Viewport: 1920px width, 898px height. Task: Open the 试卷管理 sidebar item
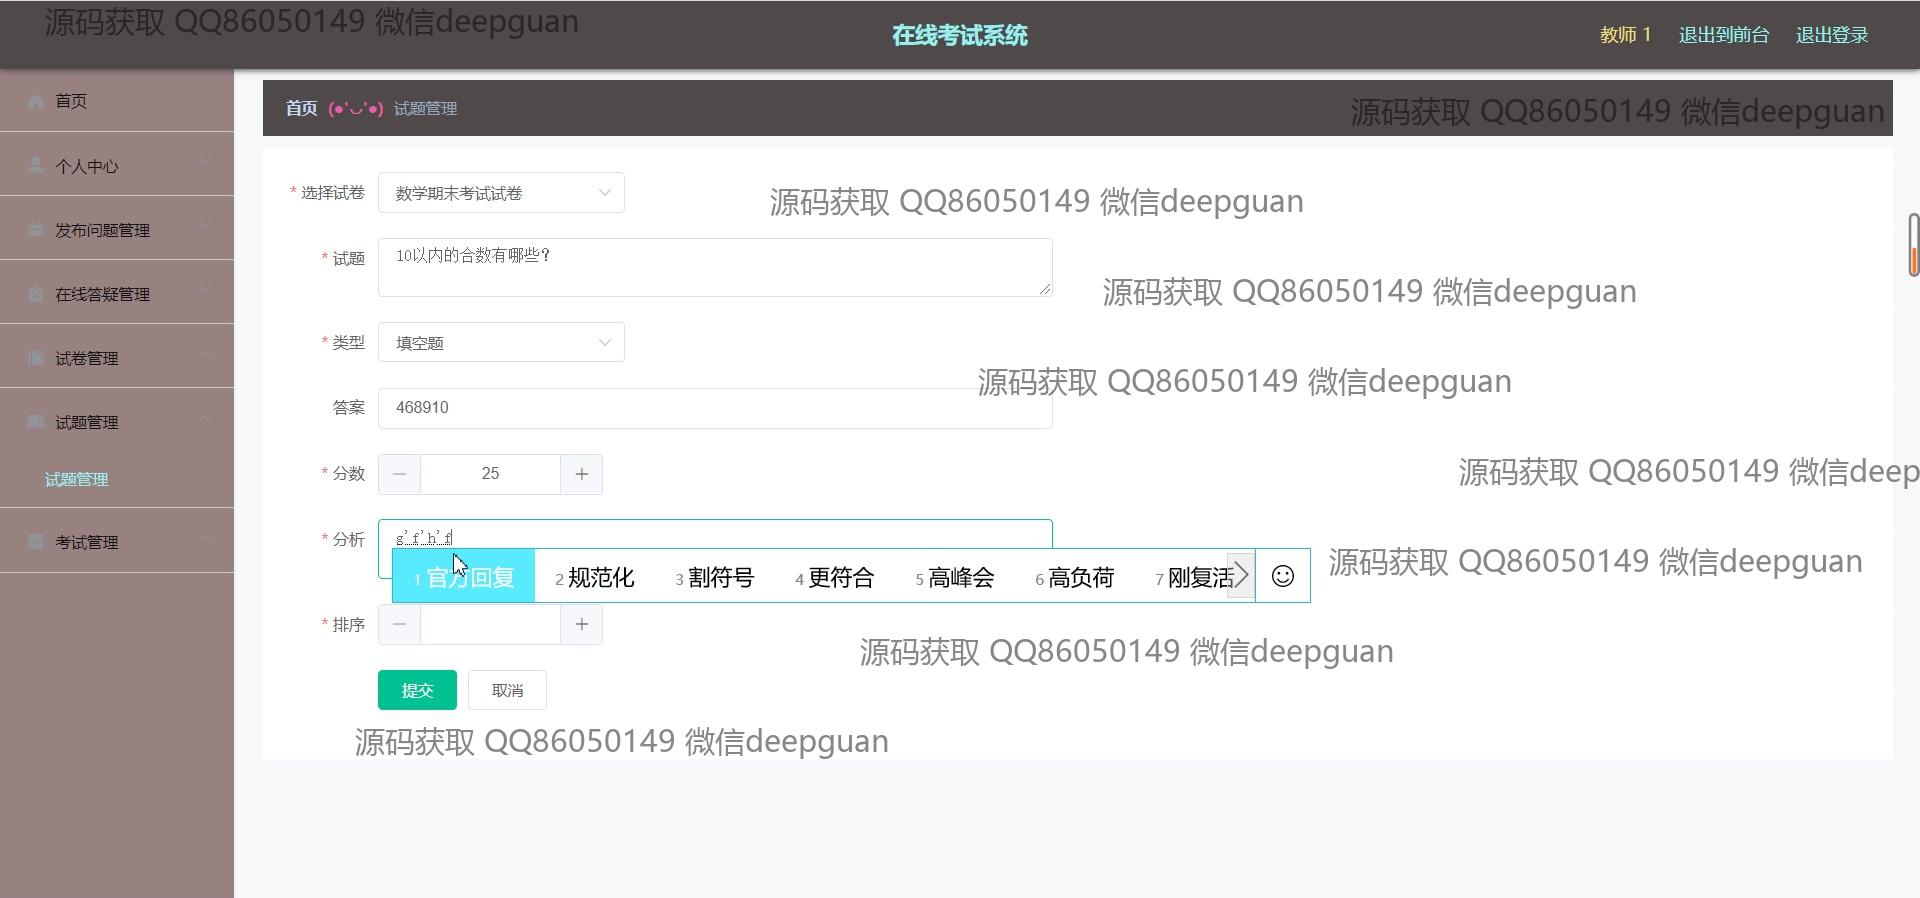117,357
